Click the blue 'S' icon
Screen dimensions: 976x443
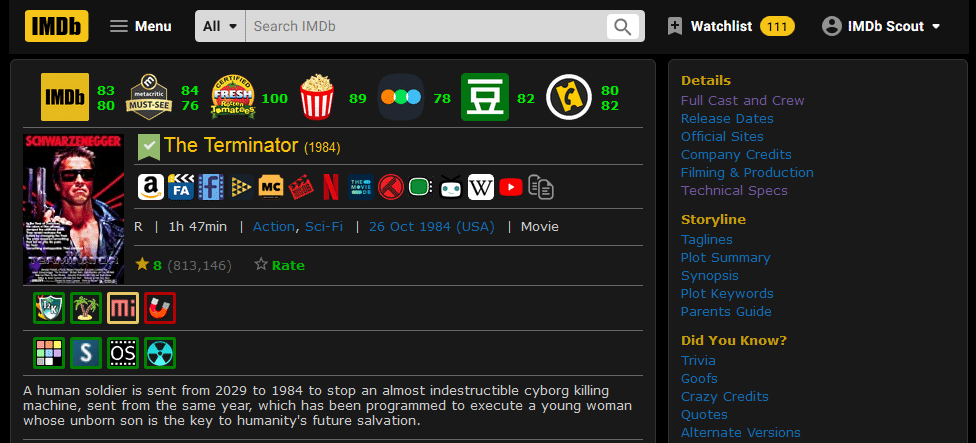click(x=86, y=353)
